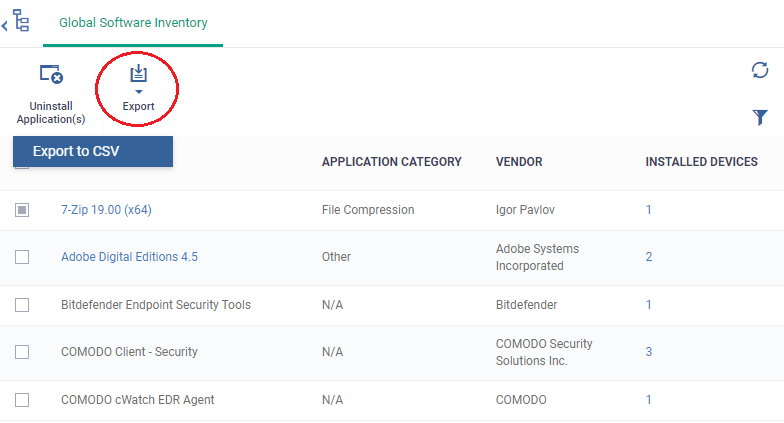
Task: Click installed devices count 2 for Adobe
Action: pos(648,257)
